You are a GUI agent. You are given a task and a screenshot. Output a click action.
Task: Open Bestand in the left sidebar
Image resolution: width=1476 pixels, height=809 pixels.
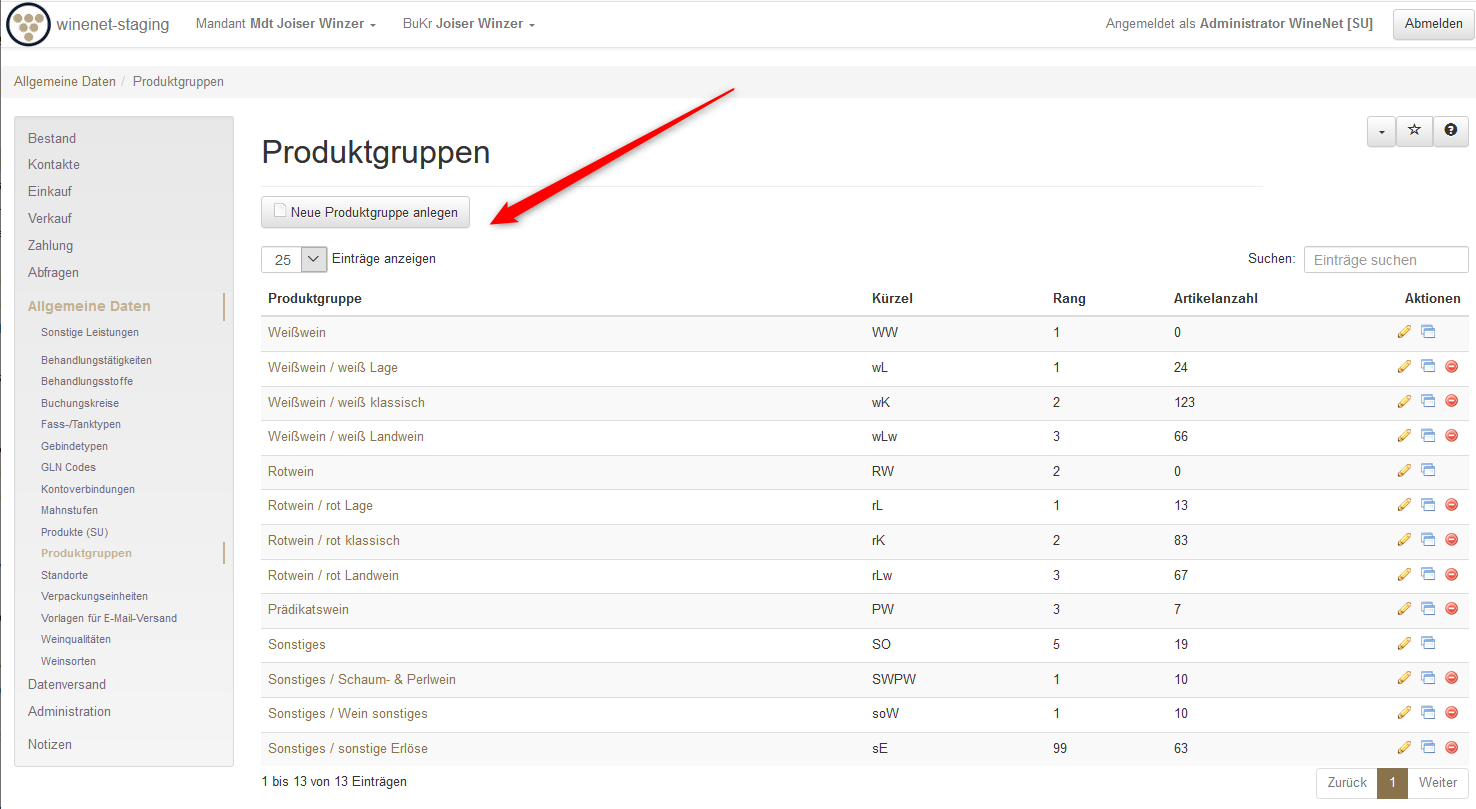point(52,138)
